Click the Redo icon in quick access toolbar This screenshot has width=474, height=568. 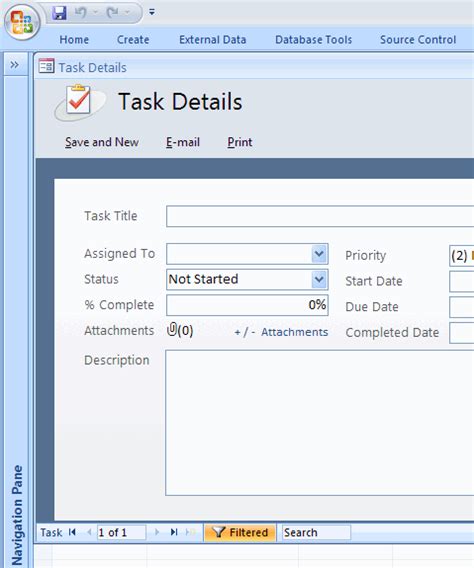[112, 13]
